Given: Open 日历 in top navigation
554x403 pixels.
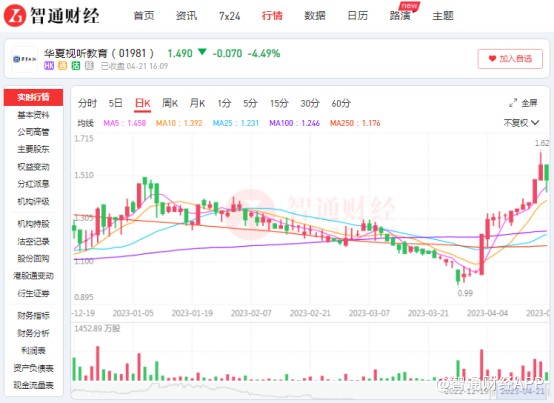Looking at the screenshot, I should point(358,16).
